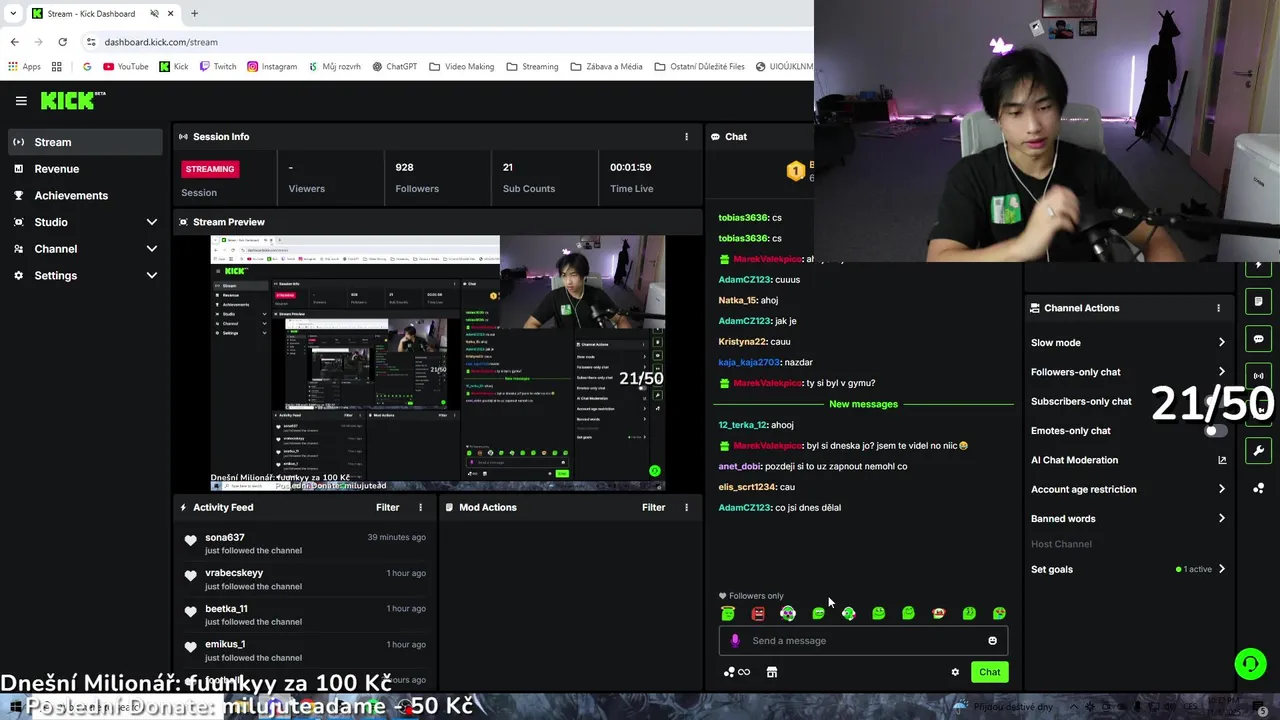Open a new browser tab
The height and width of the screenshot is (720, 1280).
(194, 14)
